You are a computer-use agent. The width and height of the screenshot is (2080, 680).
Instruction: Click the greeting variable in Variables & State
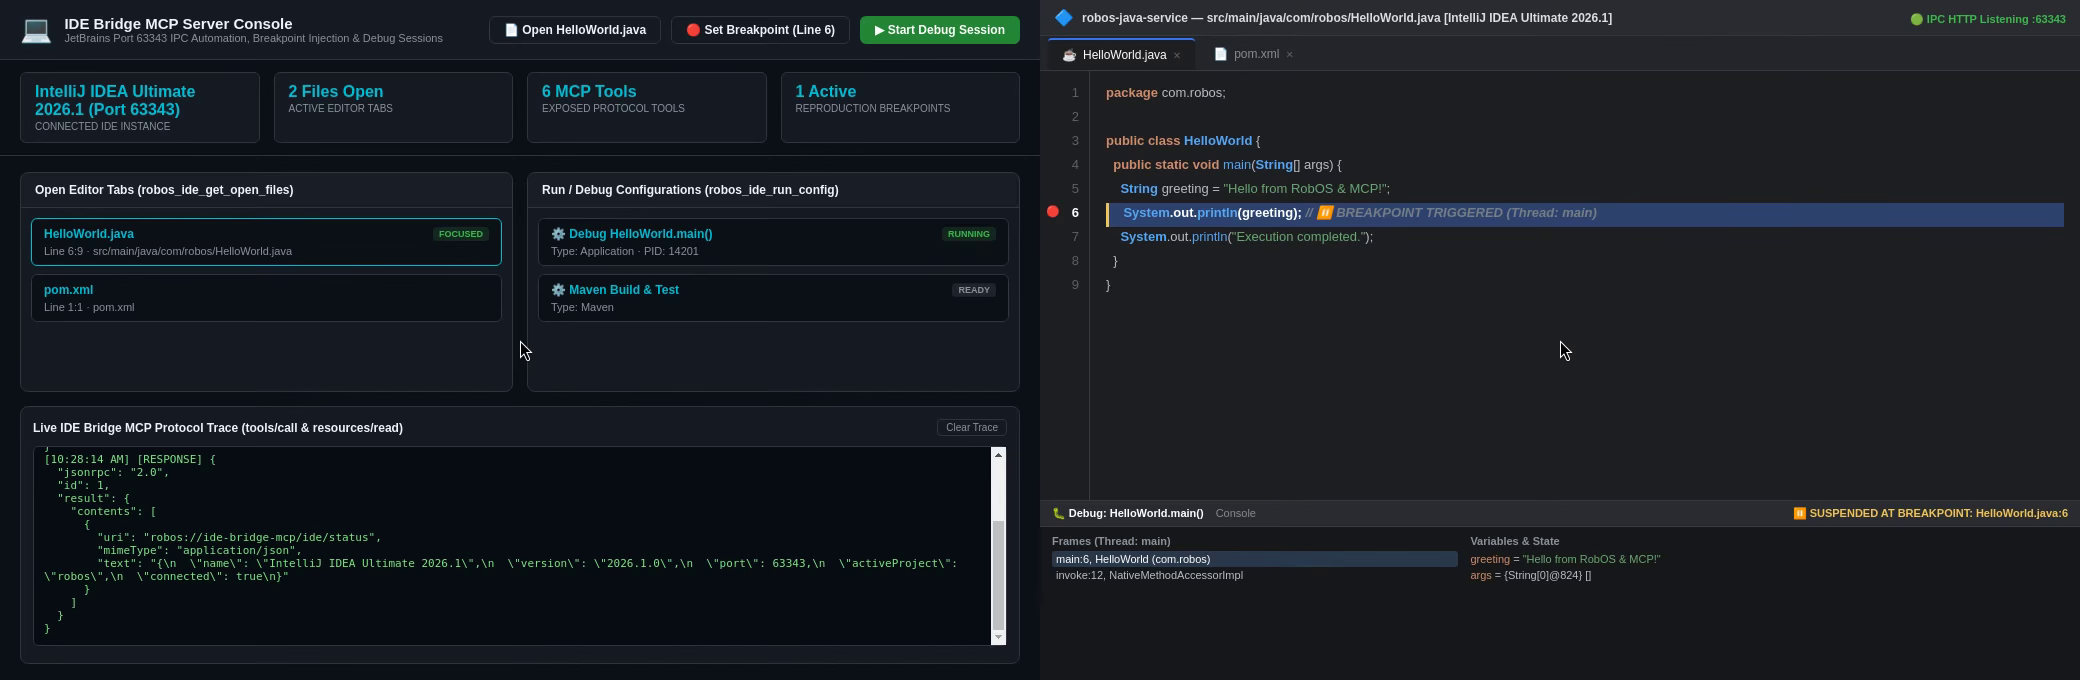click(x=1565, y=559)
